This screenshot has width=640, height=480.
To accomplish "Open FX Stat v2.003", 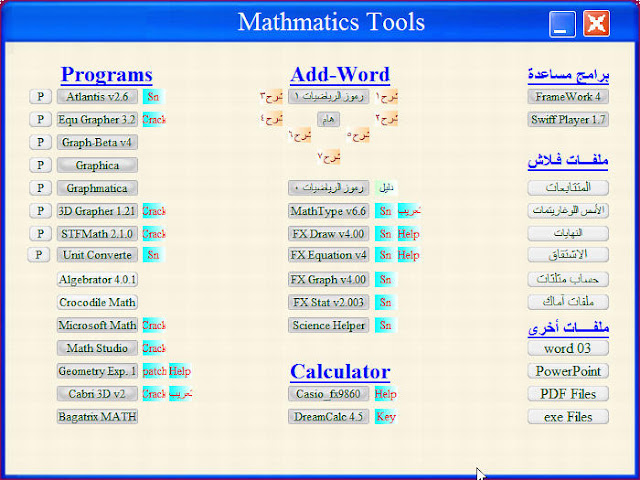I will click(329, 302).
